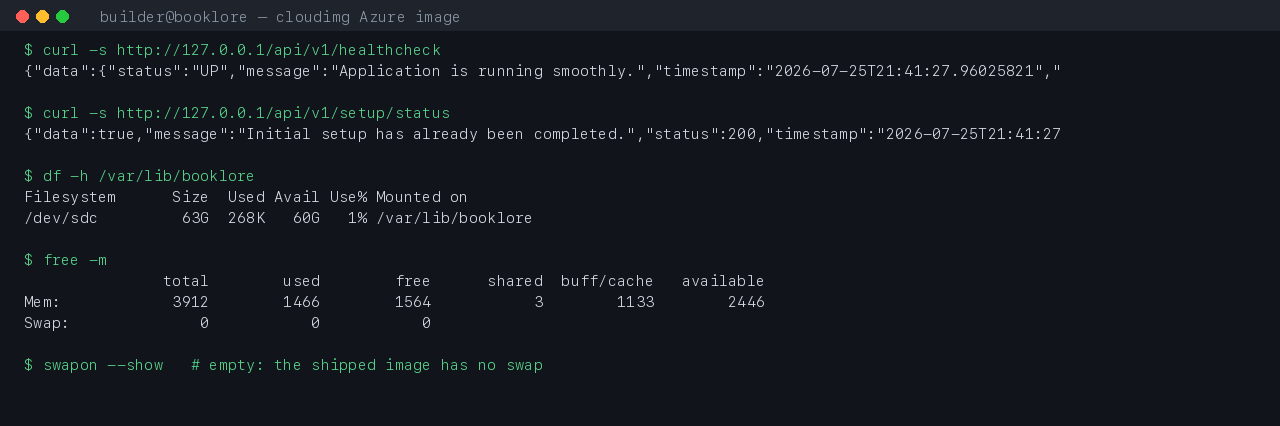This screenshot has height=426, width=1280.
Task: Click the 'buff/cache' column header
Action: 607,281
